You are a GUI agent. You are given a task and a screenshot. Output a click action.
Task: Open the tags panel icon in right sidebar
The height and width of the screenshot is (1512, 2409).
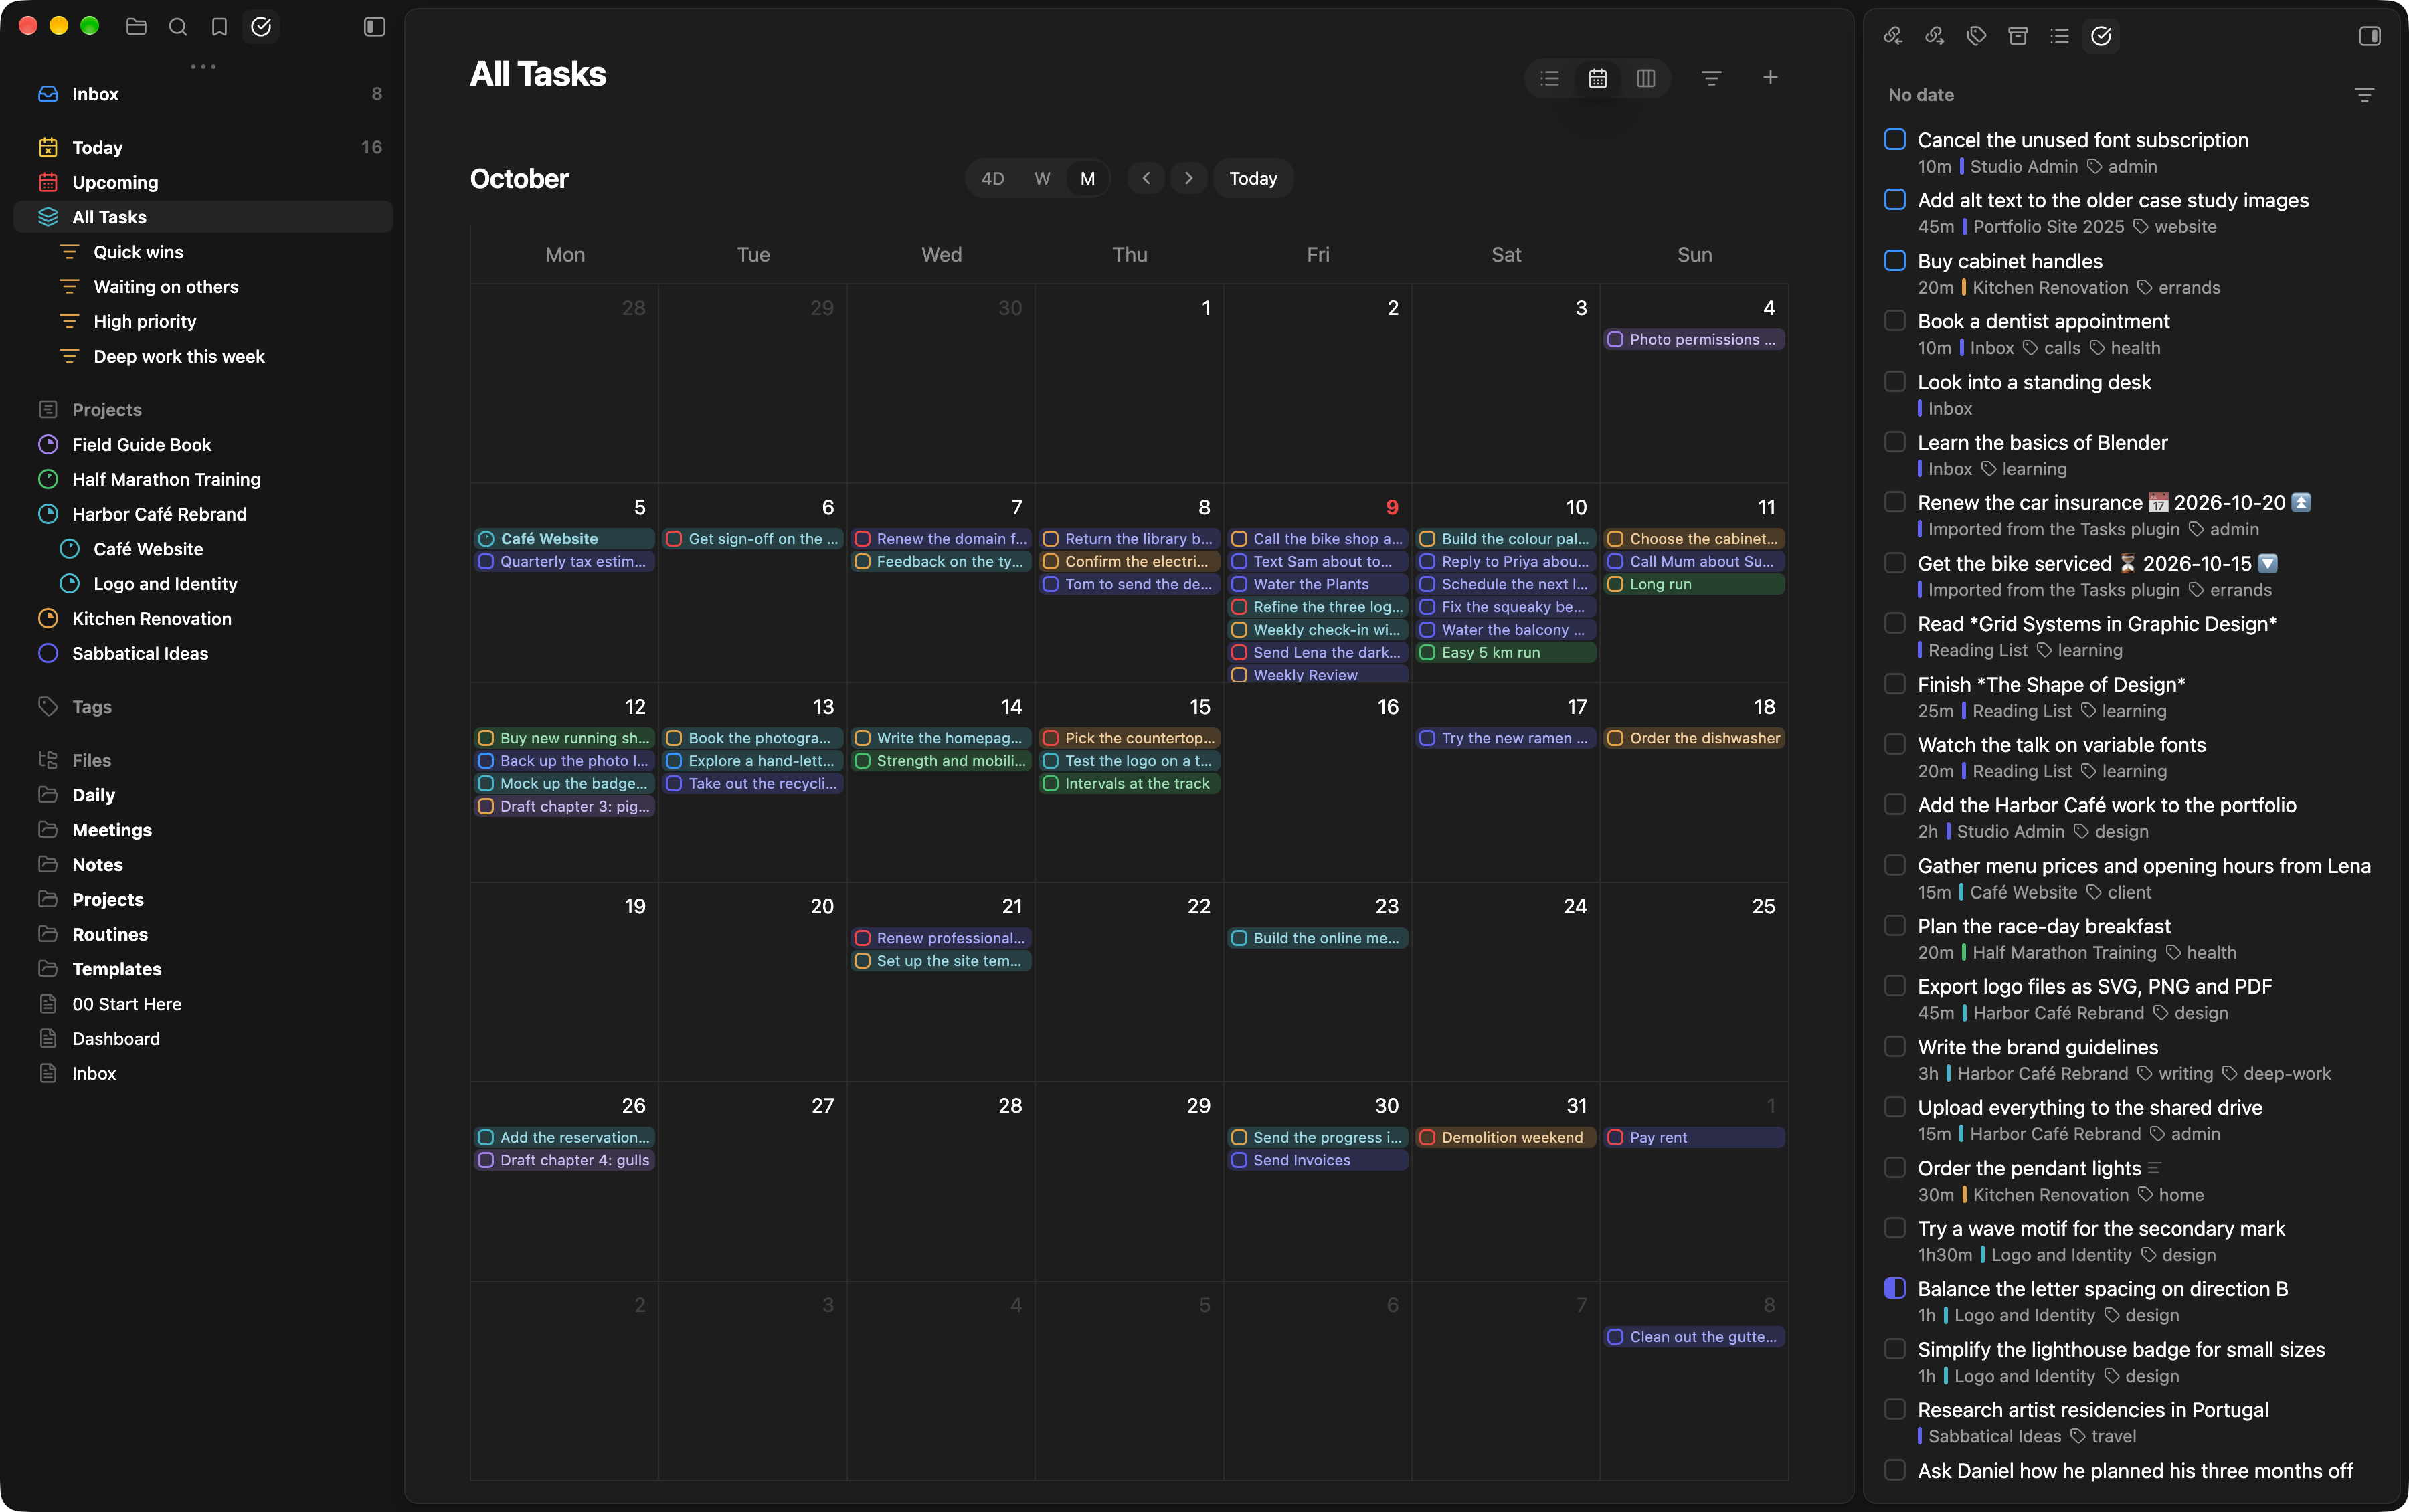tap(1976, 36)
